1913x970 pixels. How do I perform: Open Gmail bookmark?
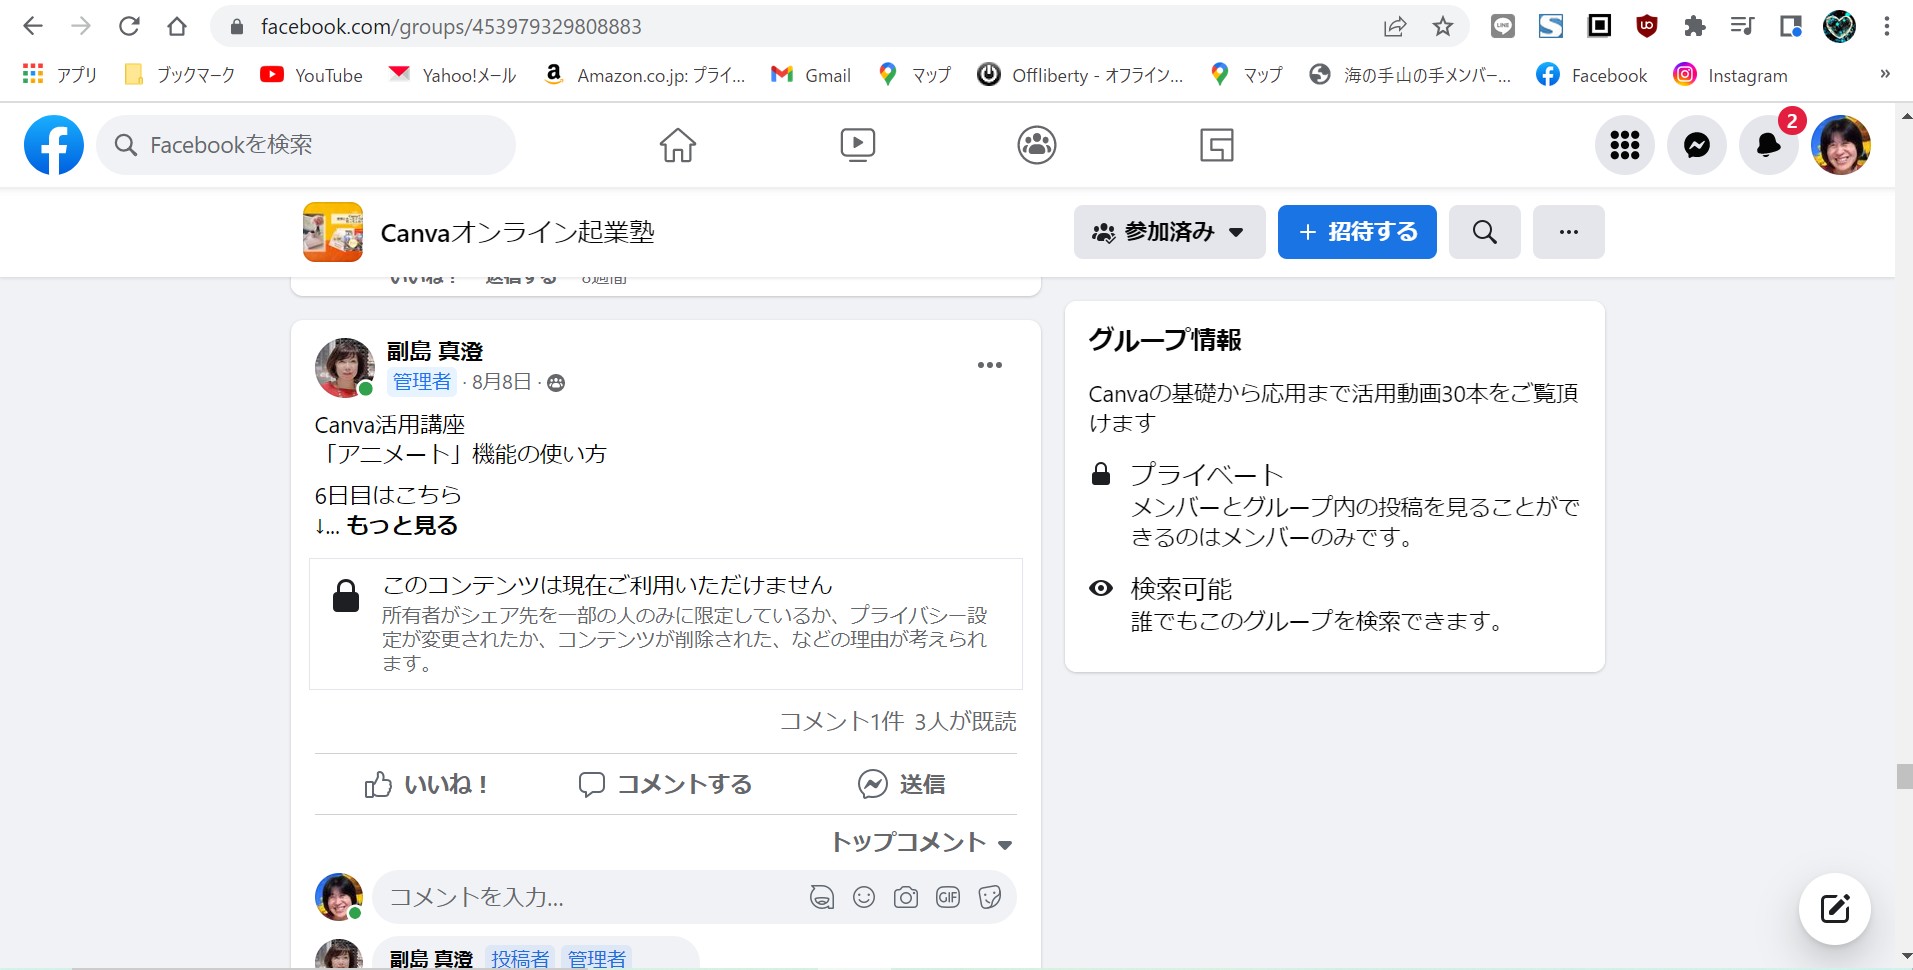coord(810,74)
